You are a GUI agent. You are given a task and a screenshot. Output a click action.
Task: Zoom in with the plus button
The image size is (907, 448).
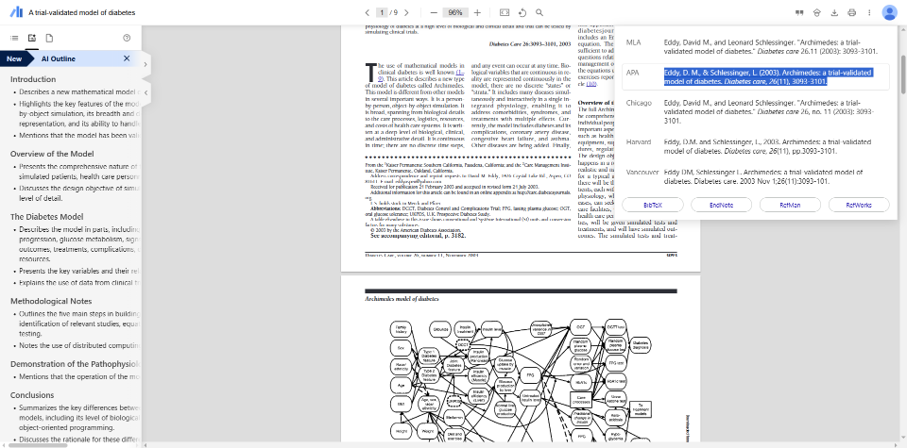pos(477,12)
